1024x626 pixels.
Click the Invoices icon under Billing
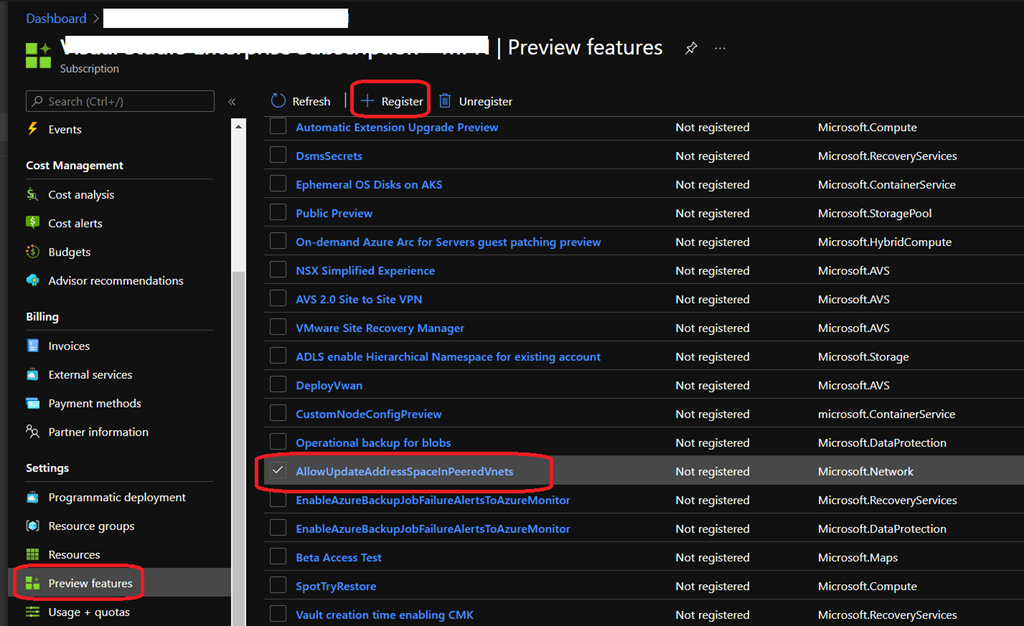(33, 346)
